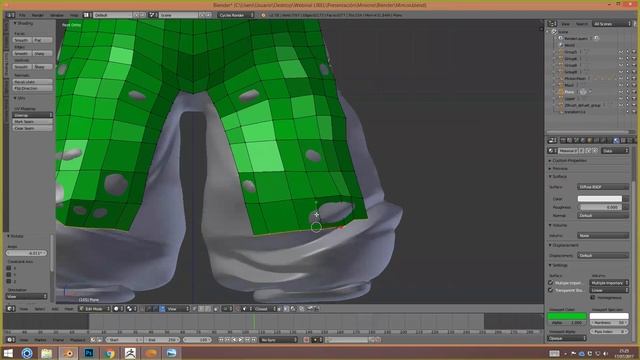
Task: Click the red auto keyframe record button
Action: tap(306, 340)
